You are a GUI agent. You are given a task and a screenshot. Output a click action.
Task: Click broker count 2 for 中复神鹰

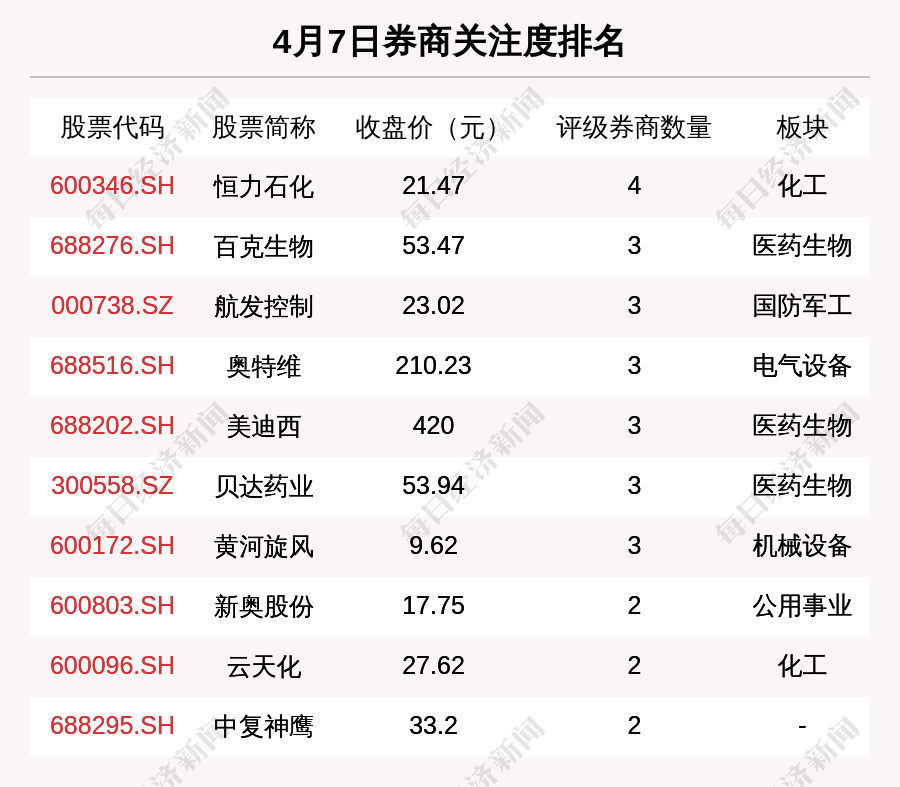click(634, 726)
